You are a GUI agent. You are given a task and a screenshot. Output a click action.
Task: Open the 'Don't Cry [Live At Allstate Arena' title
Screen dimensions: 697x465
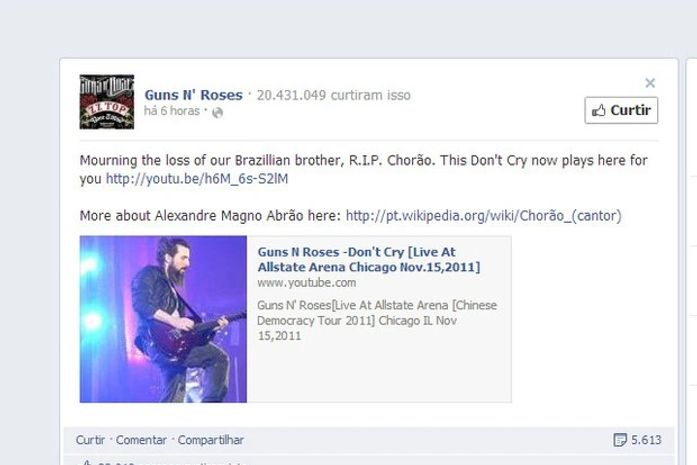(x=369, y=259)
